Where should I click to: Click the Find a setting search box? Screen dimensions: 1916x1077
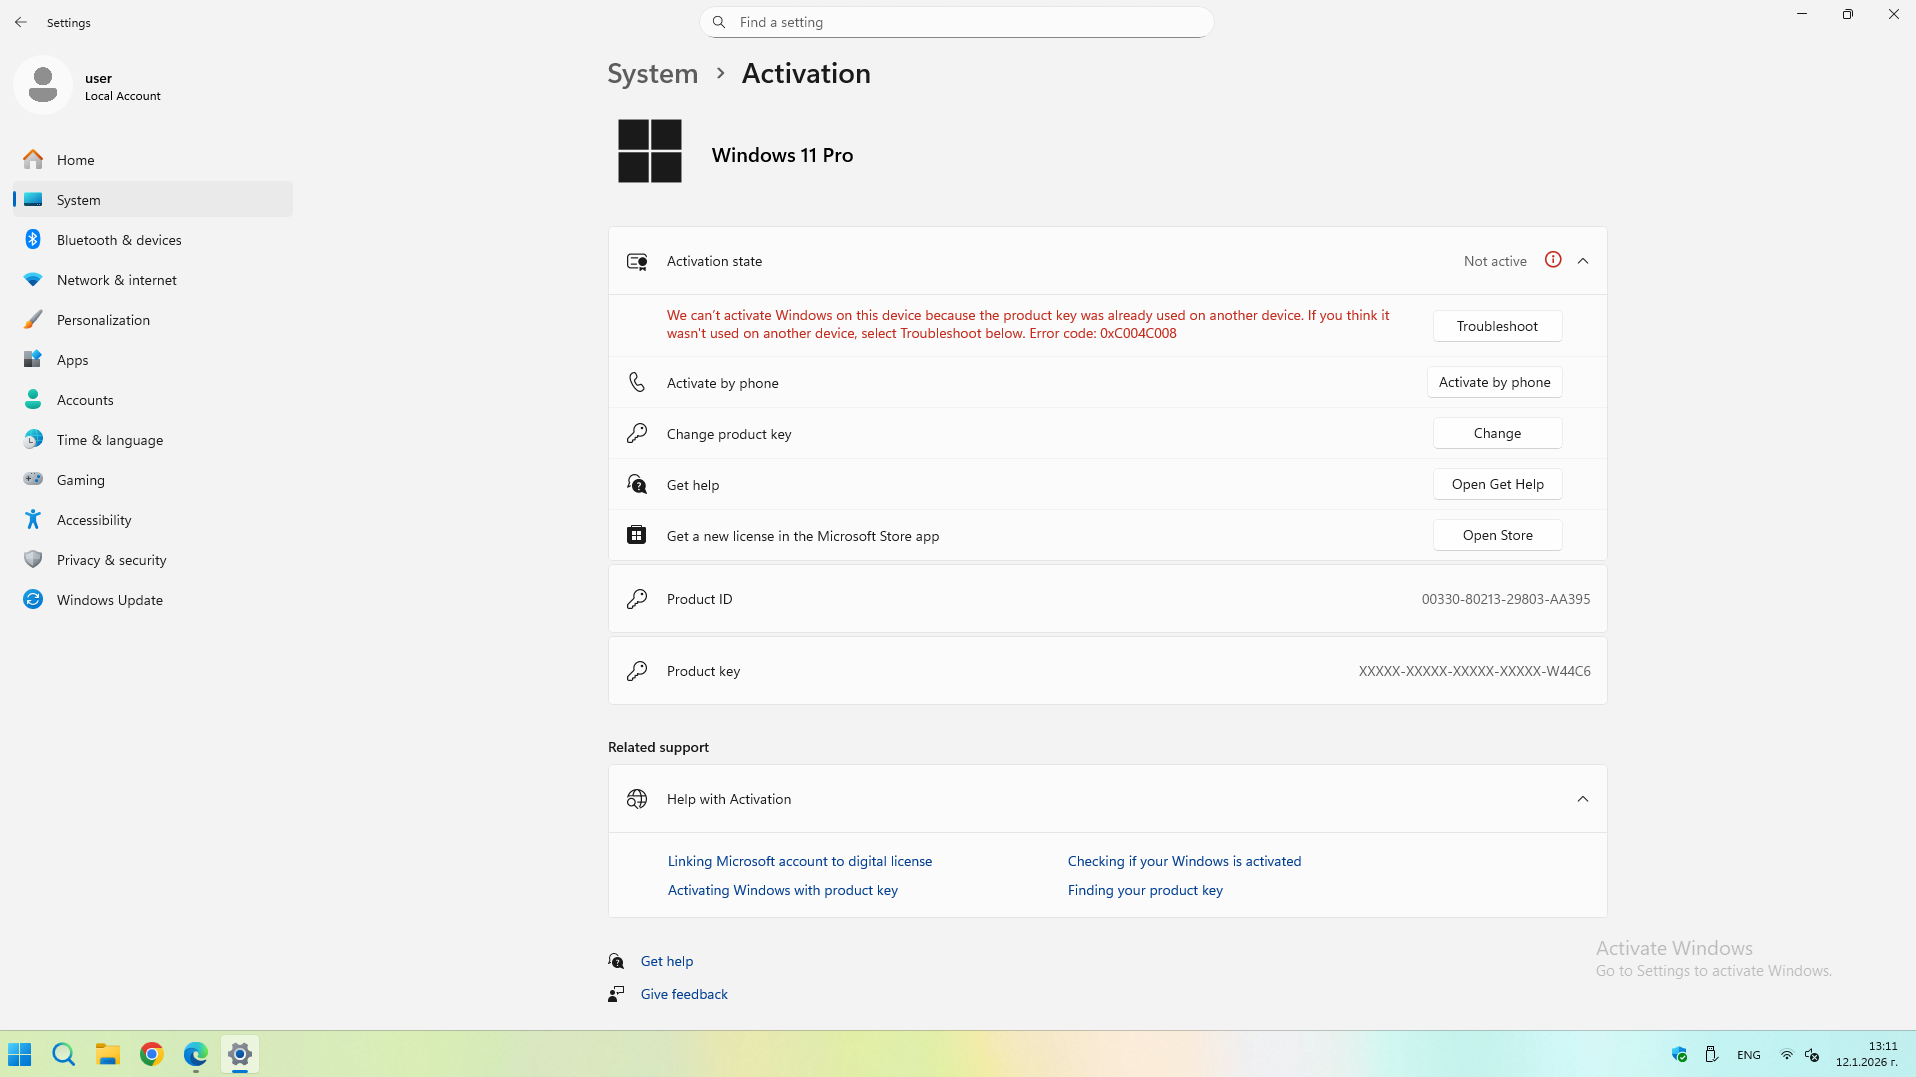coord(957,22)
